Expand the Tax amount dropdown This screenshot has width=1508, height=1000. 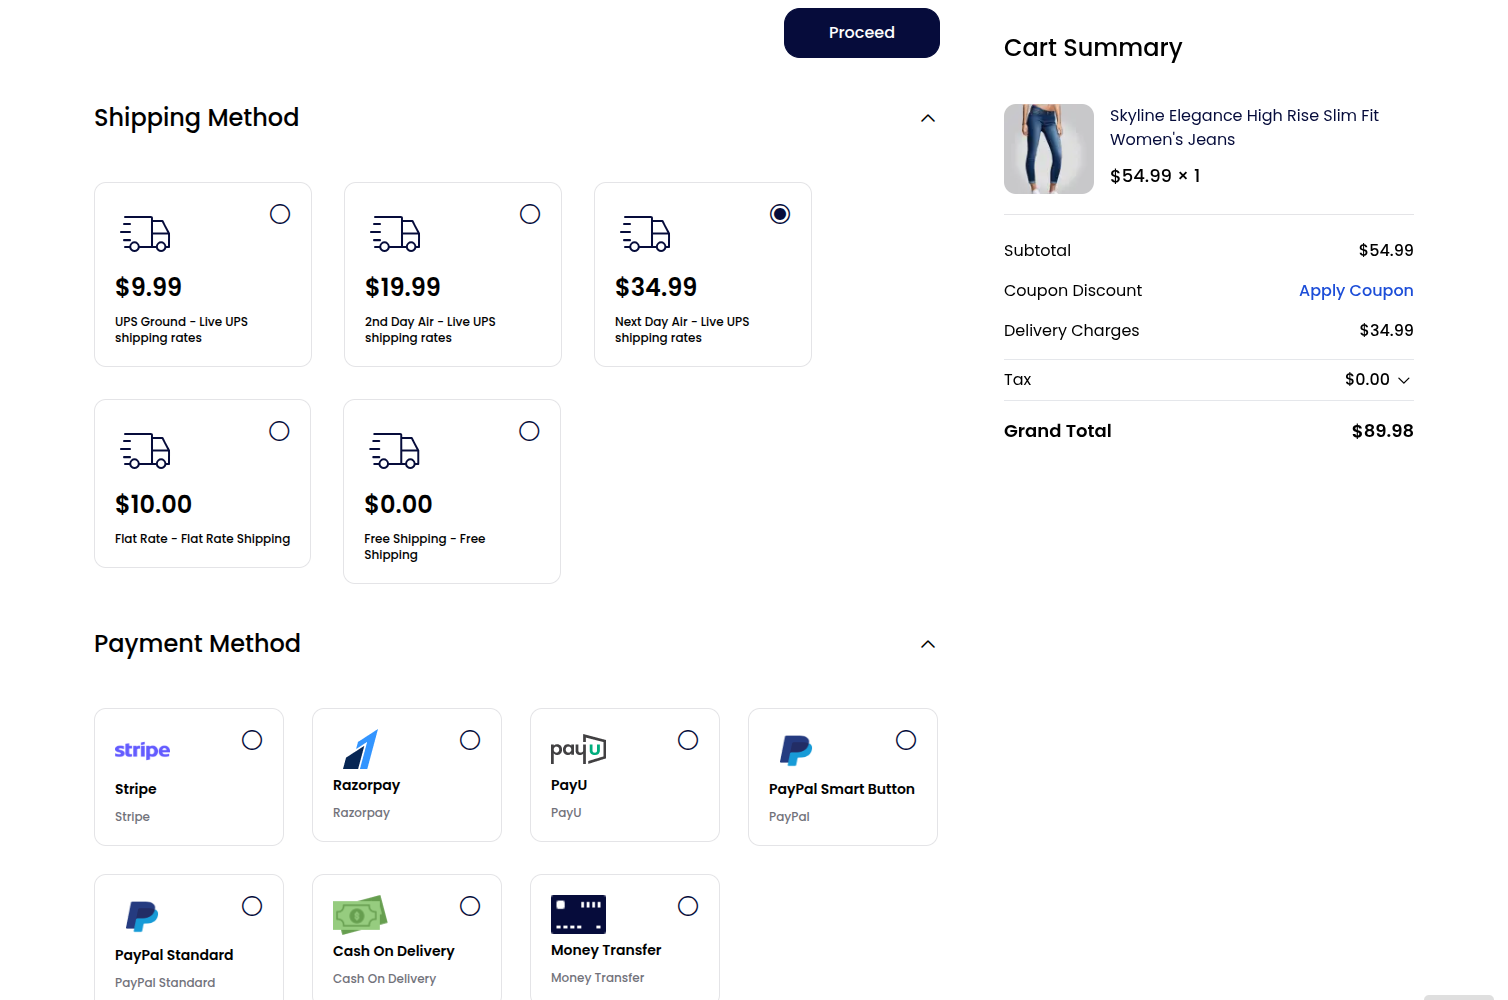[x=1403, y=380]
